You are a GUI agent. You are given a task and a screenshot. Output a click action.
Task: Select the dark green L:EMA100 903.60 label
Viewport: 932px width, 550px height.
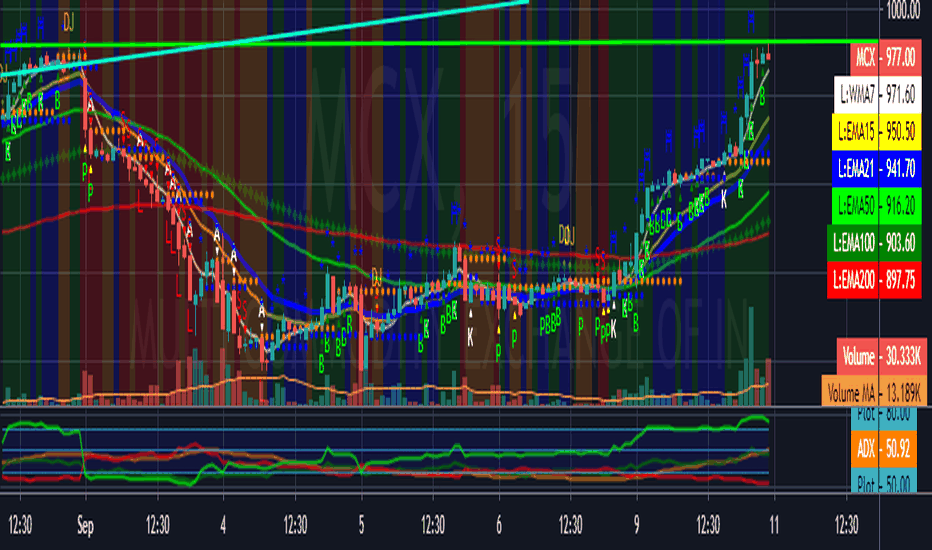[874, 242]
